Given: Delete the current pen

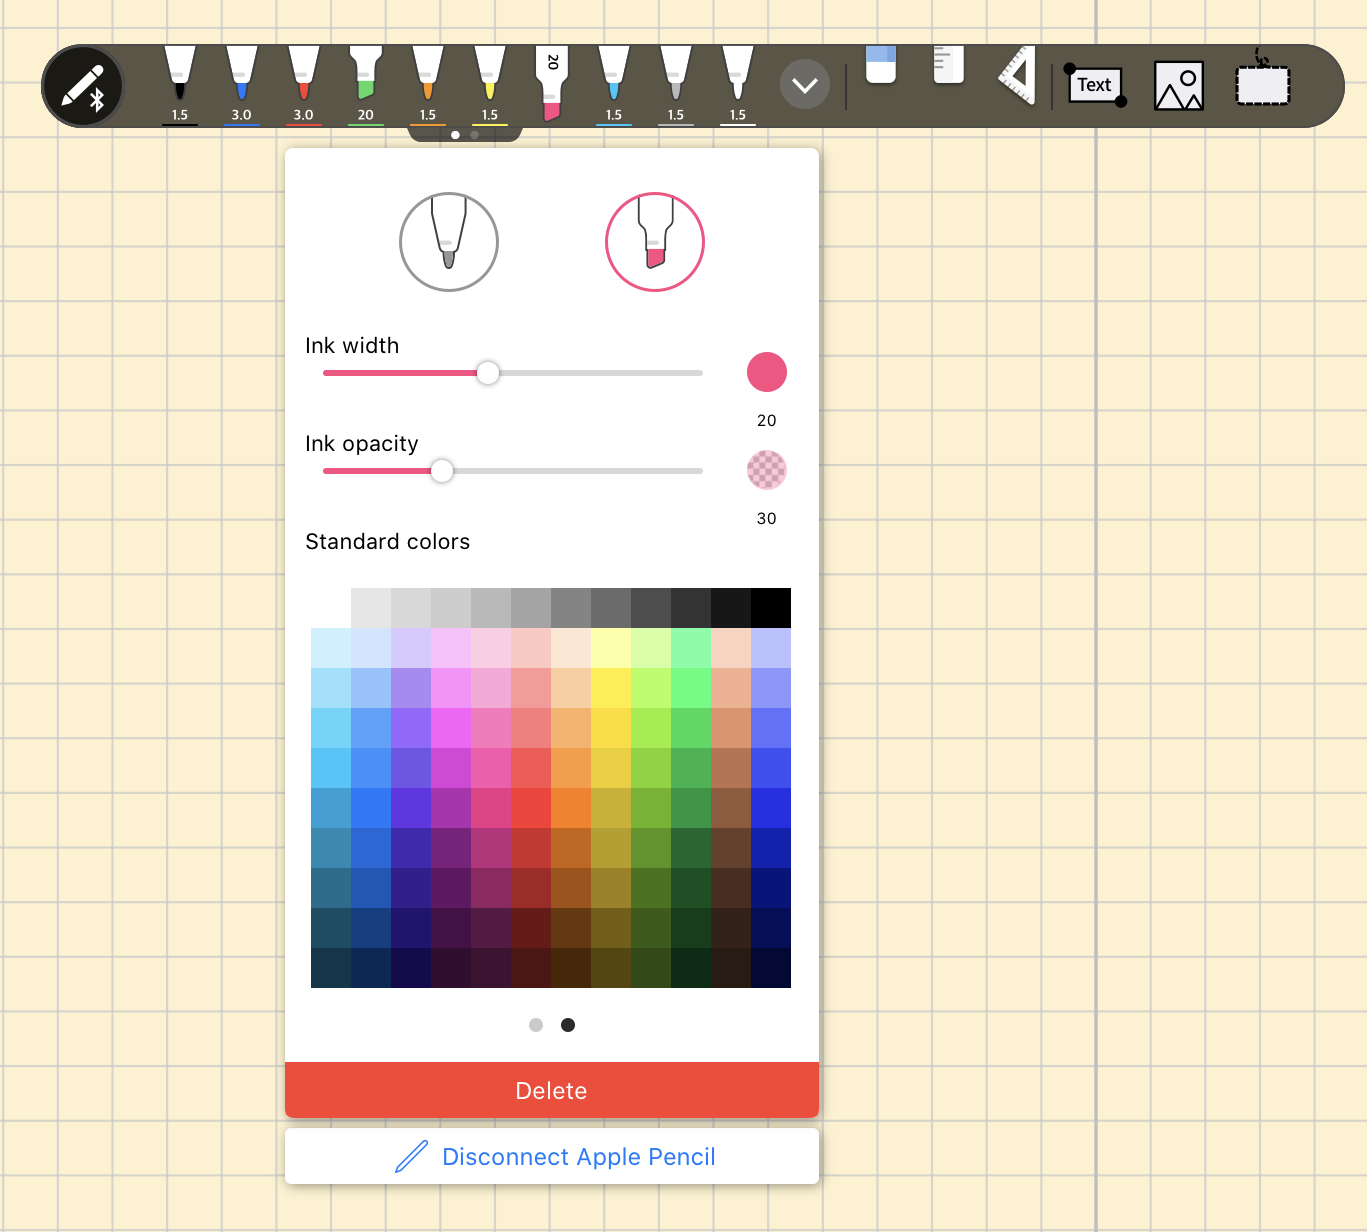Looking at the screenshot, I should [552, 1090].
